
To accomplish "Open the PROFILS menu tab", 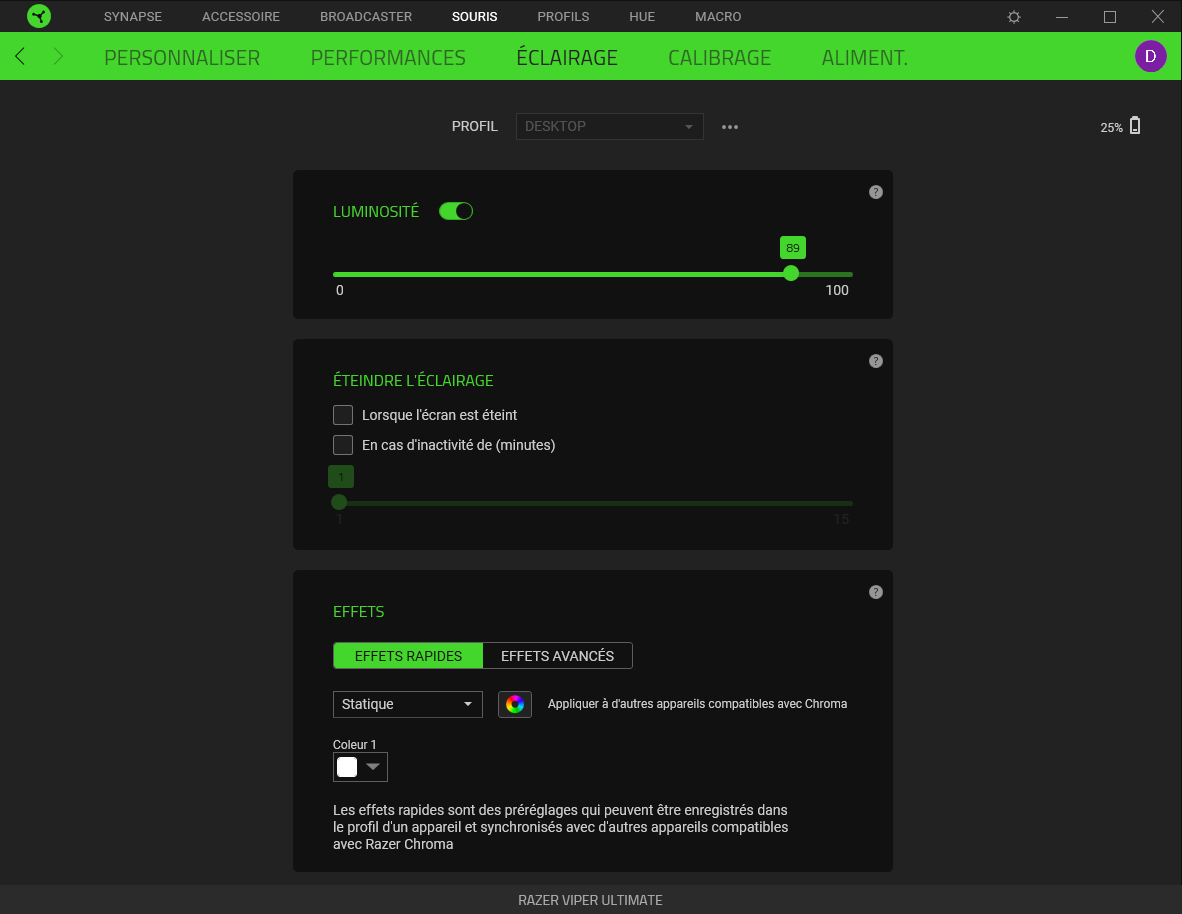I will pos(563,17).
